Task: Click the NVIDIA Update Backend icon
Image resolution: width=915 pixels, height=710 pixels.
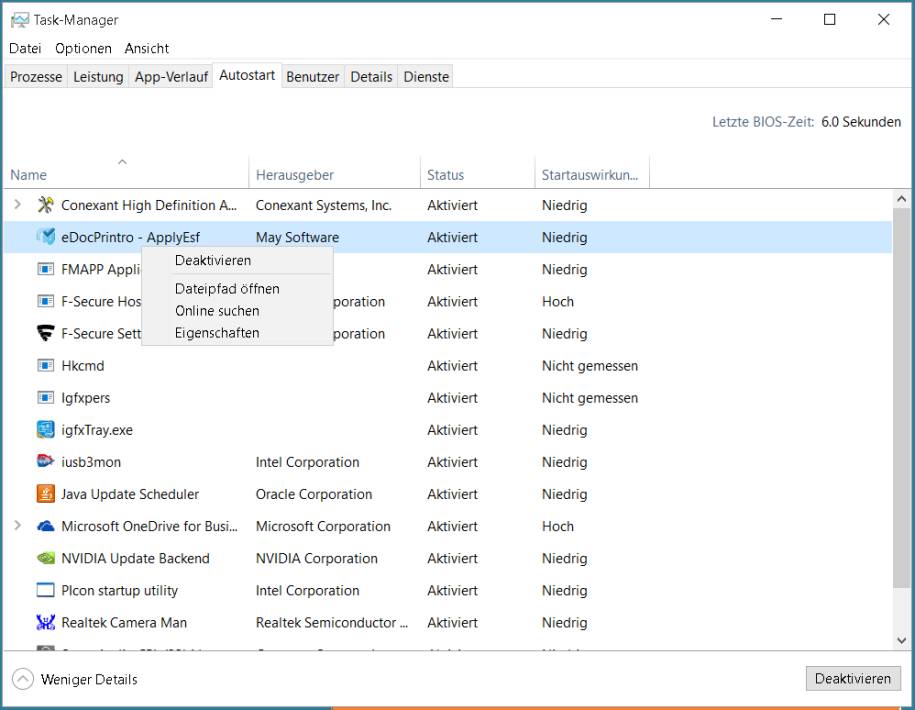Action: [45, 558]
